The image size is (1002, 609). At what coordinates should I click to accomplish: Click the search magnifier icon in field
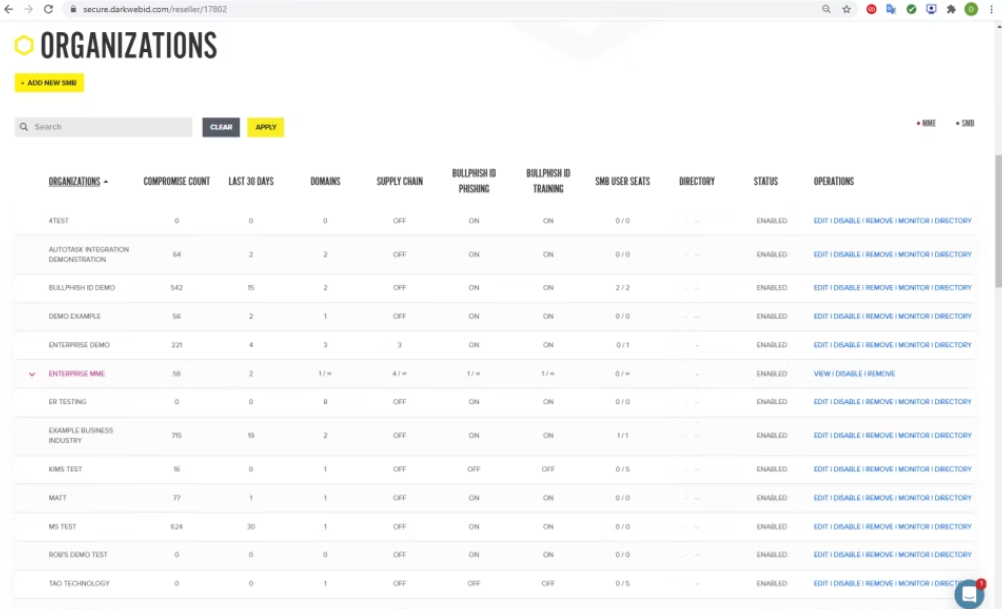pos(24,127)
